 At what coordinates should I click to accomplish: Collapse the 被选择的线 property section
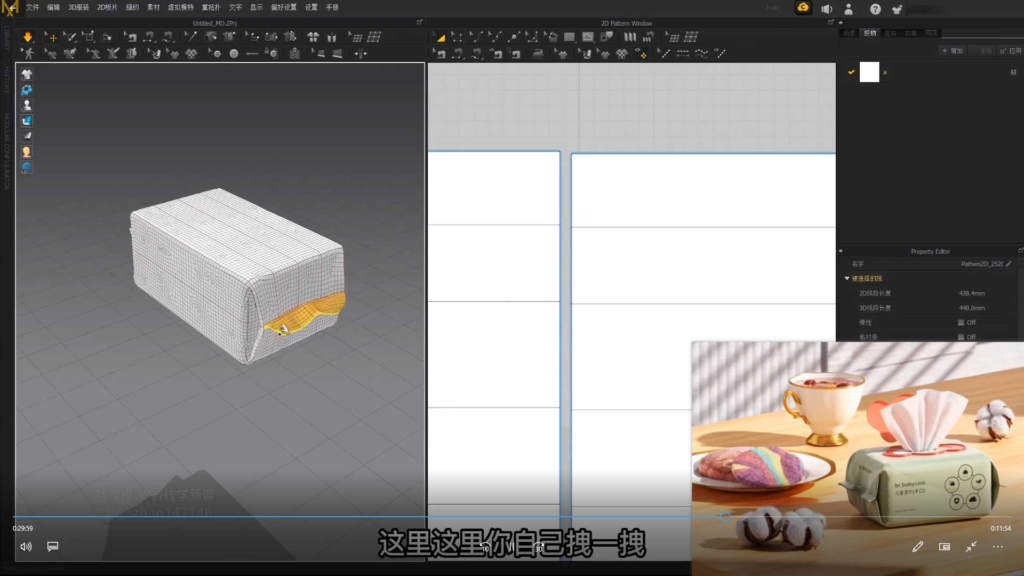(x=847, y=278)
